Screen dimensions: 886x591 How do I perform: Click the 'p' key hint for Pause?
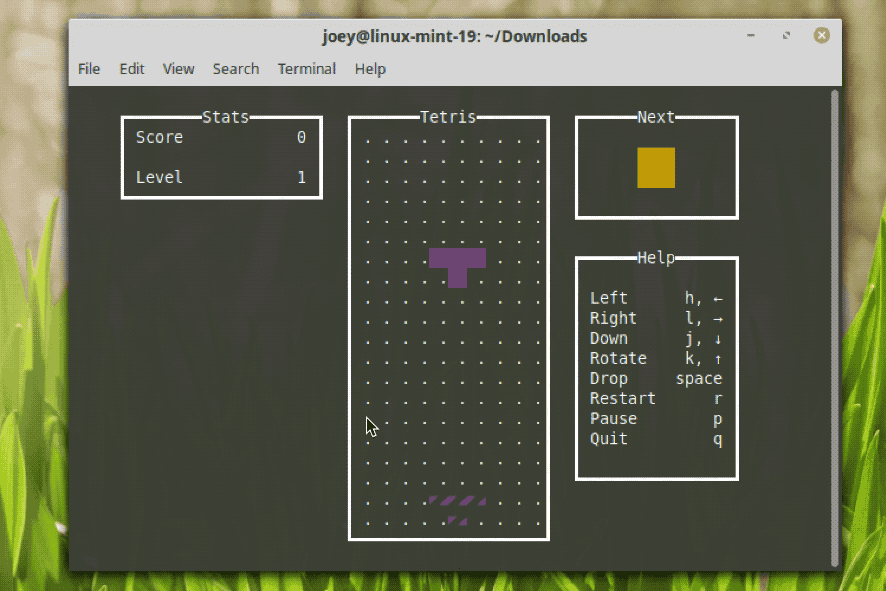click(718, 420)
